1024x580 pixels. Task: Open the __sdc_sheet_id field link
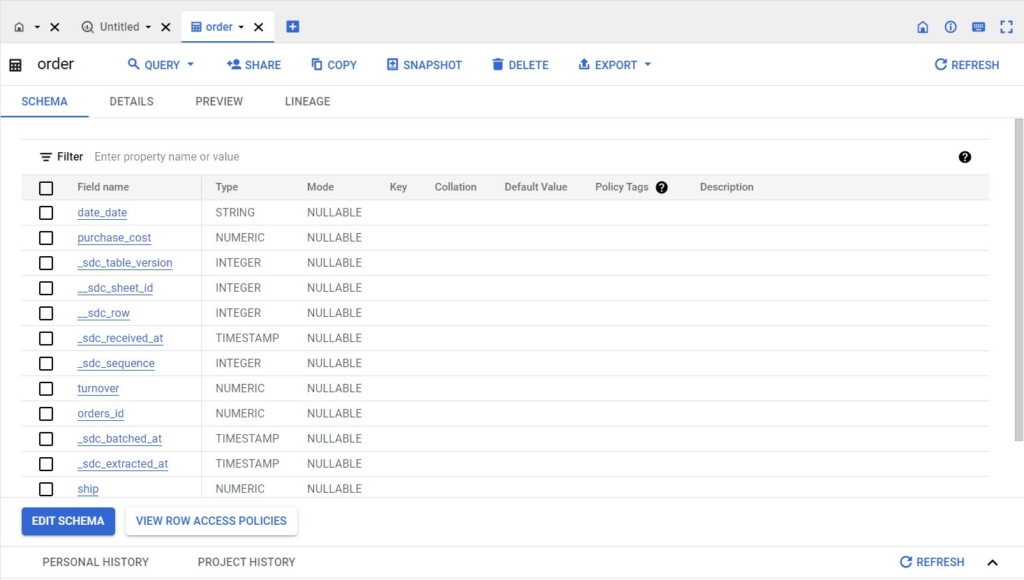[115, 288]
